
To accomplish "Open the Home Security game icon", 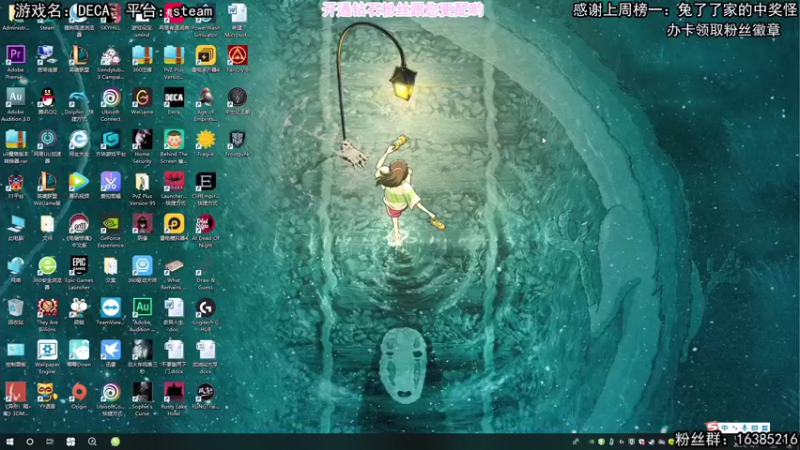I will point(142,146).
